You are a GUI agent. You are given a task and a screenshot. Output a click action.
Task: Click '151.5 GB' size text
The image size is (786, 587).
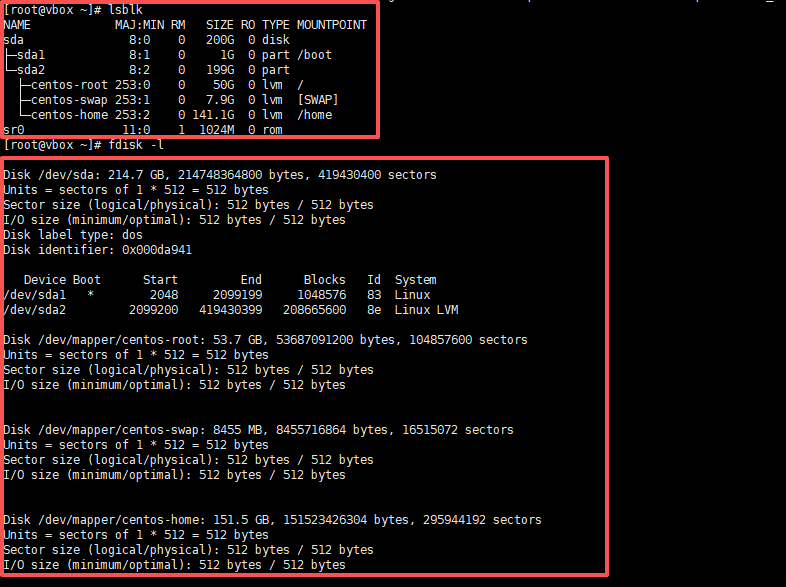point(241,520)
